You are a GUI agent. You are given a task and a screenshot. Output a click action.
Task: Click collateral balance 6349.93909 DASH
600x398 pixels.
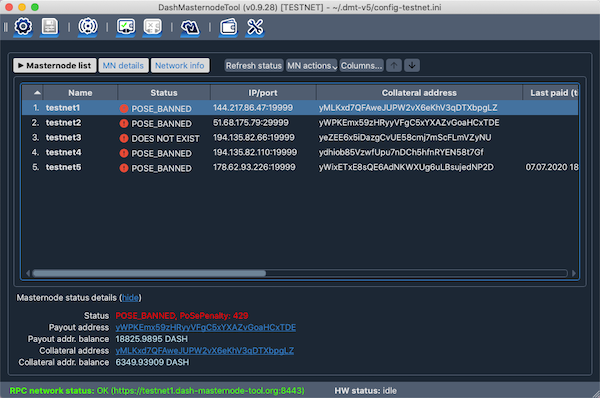(152, 362)
